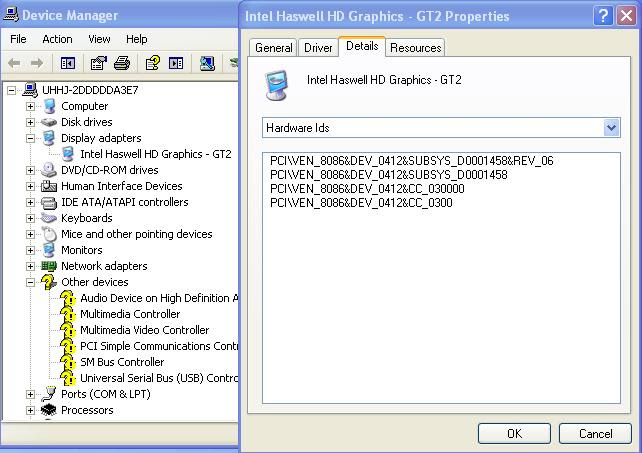
Task: Click the warning icon beside Multimedia Controller
Action: (68, 314)
